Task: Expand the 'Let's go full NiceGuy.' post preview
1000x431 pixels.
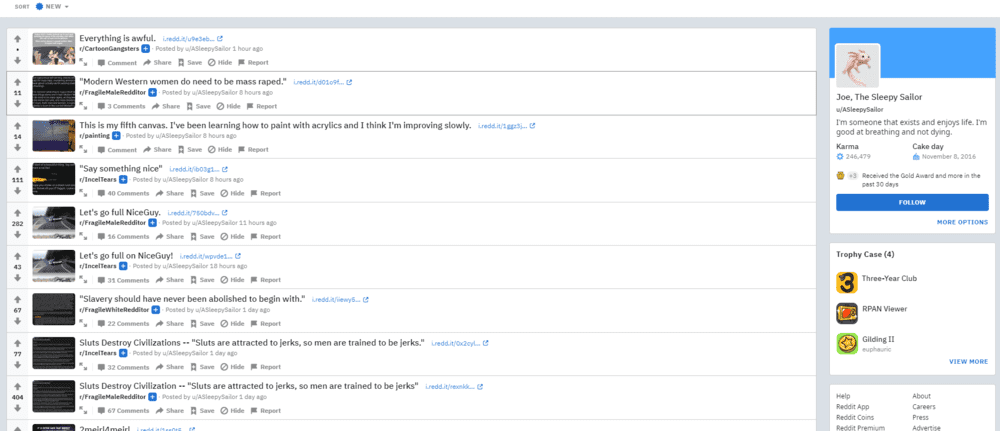Action: [84, 237]
